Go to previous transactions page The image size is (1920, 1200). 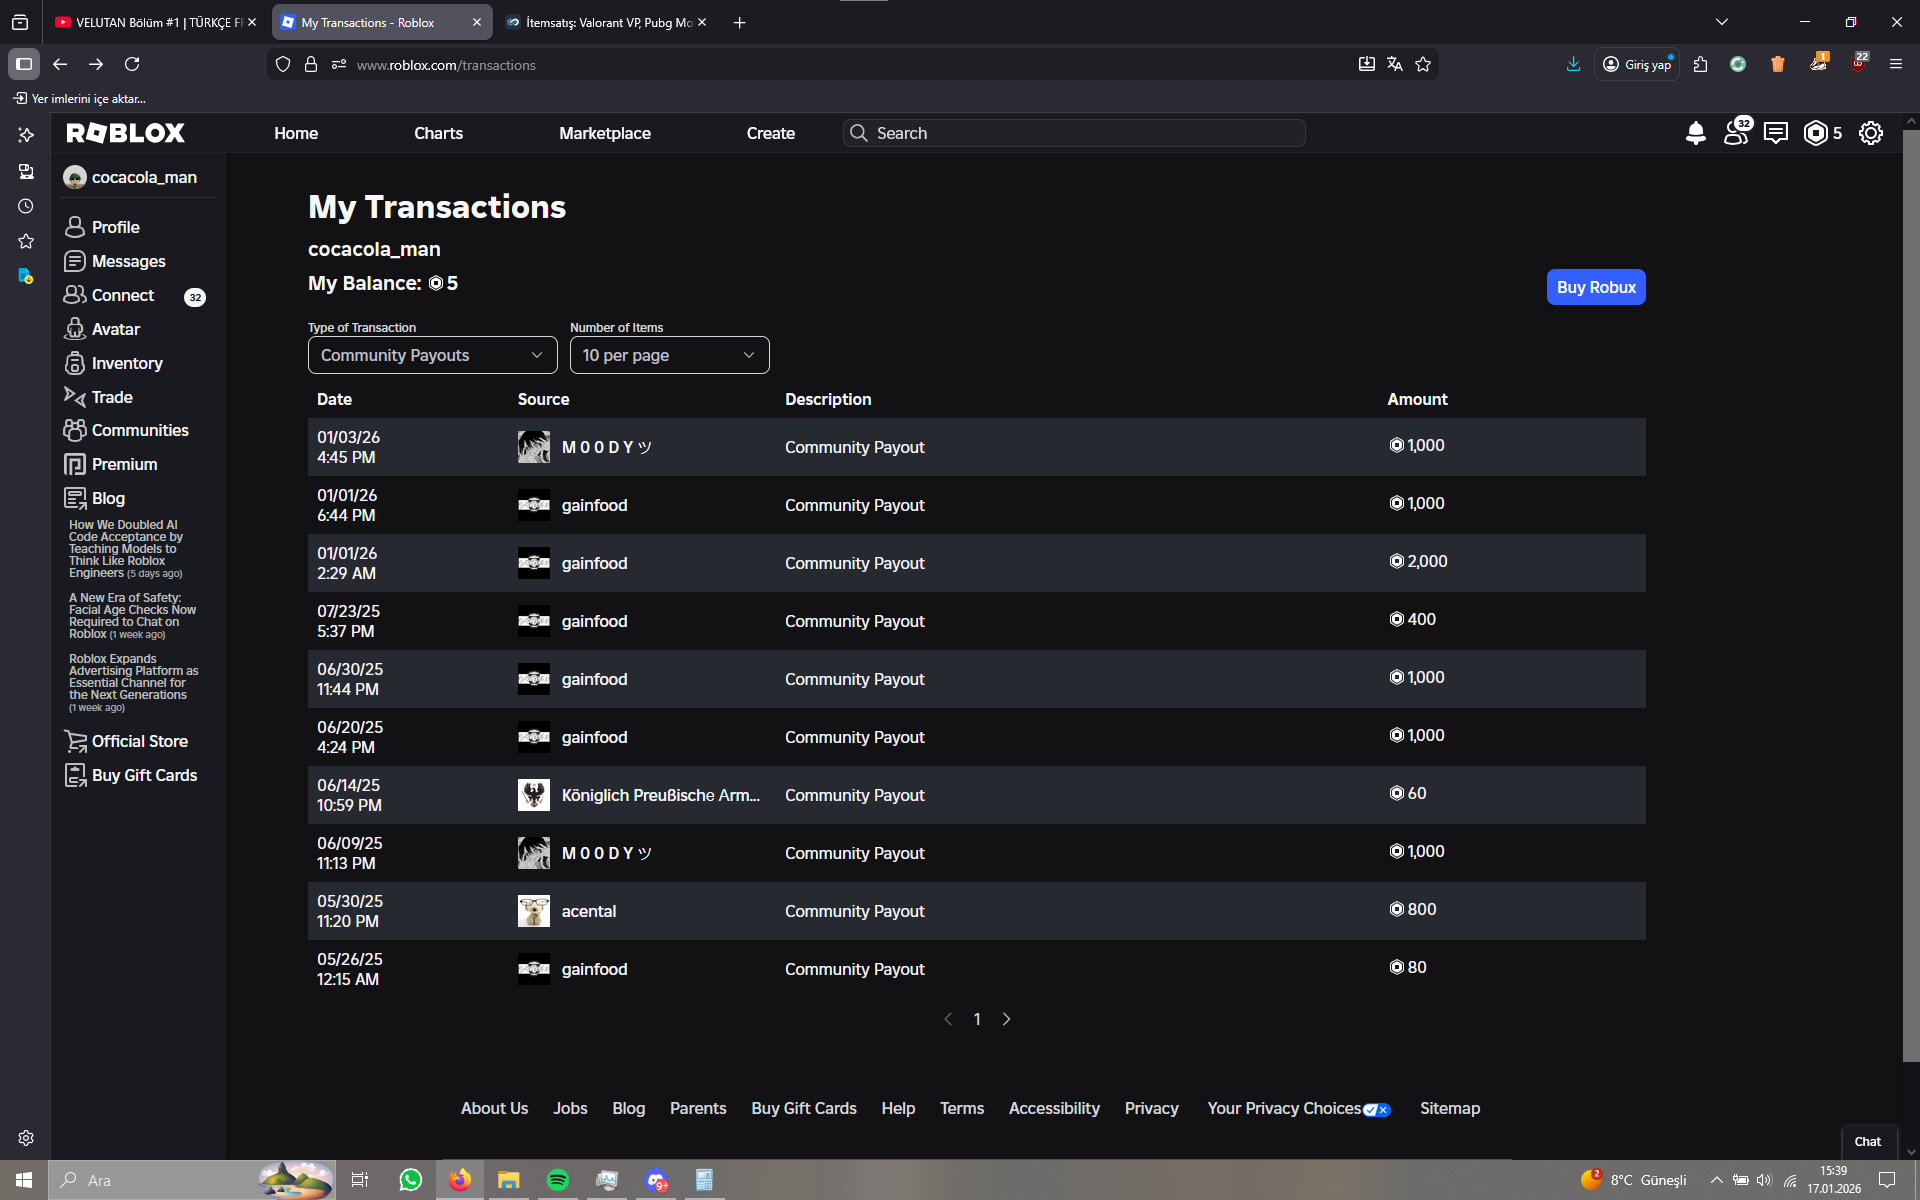click(948, 1019)
